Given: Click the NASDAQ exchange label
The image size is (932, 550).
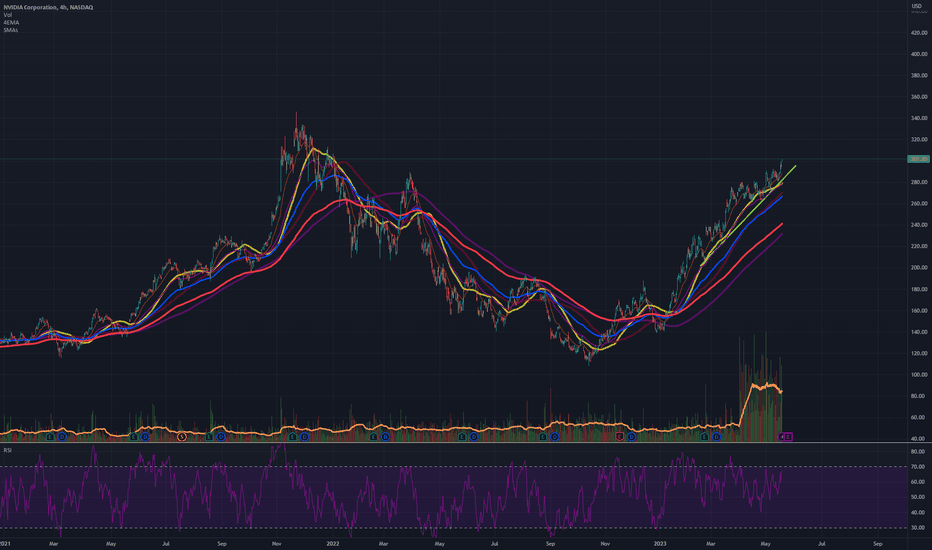Looking at the screenshot, I should pos(81,7).
